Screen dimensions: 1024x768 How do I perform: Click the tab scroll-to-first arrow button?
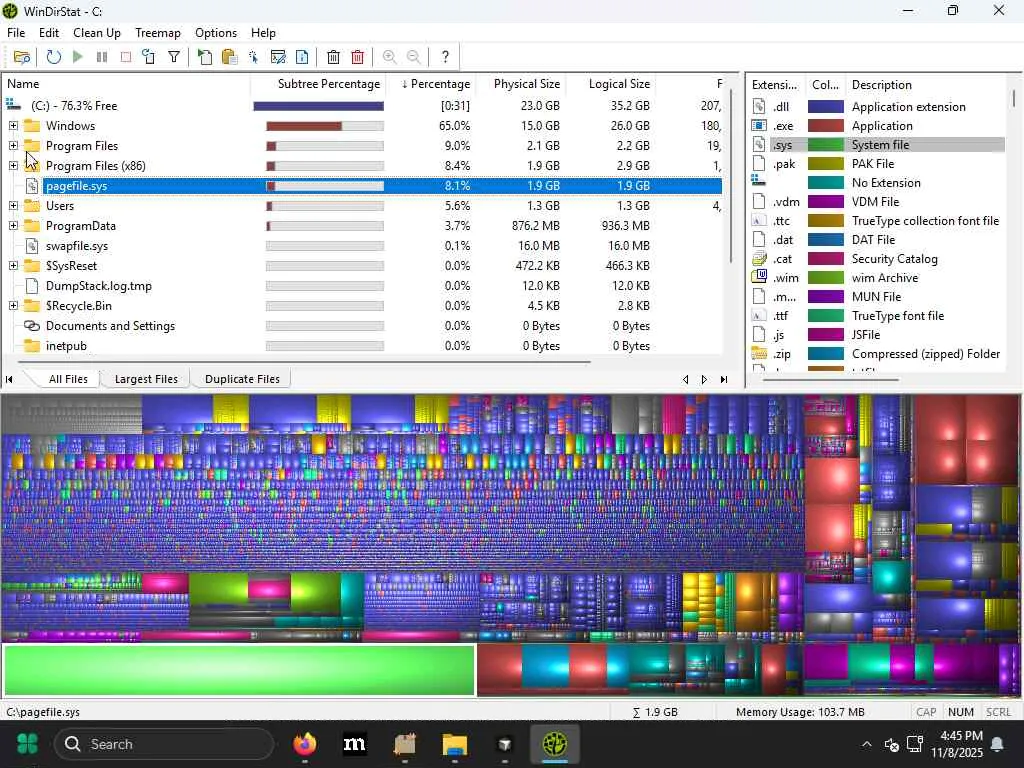(9, 379)
